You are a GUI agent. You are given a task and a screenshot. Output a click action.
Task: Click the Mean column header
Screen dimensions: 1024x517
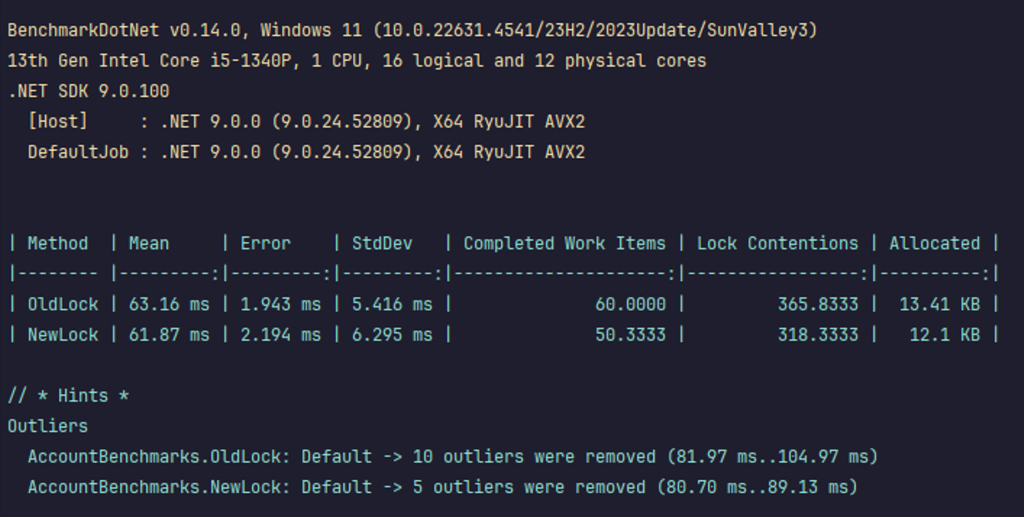pyautogui.click(x=148, y=243)
